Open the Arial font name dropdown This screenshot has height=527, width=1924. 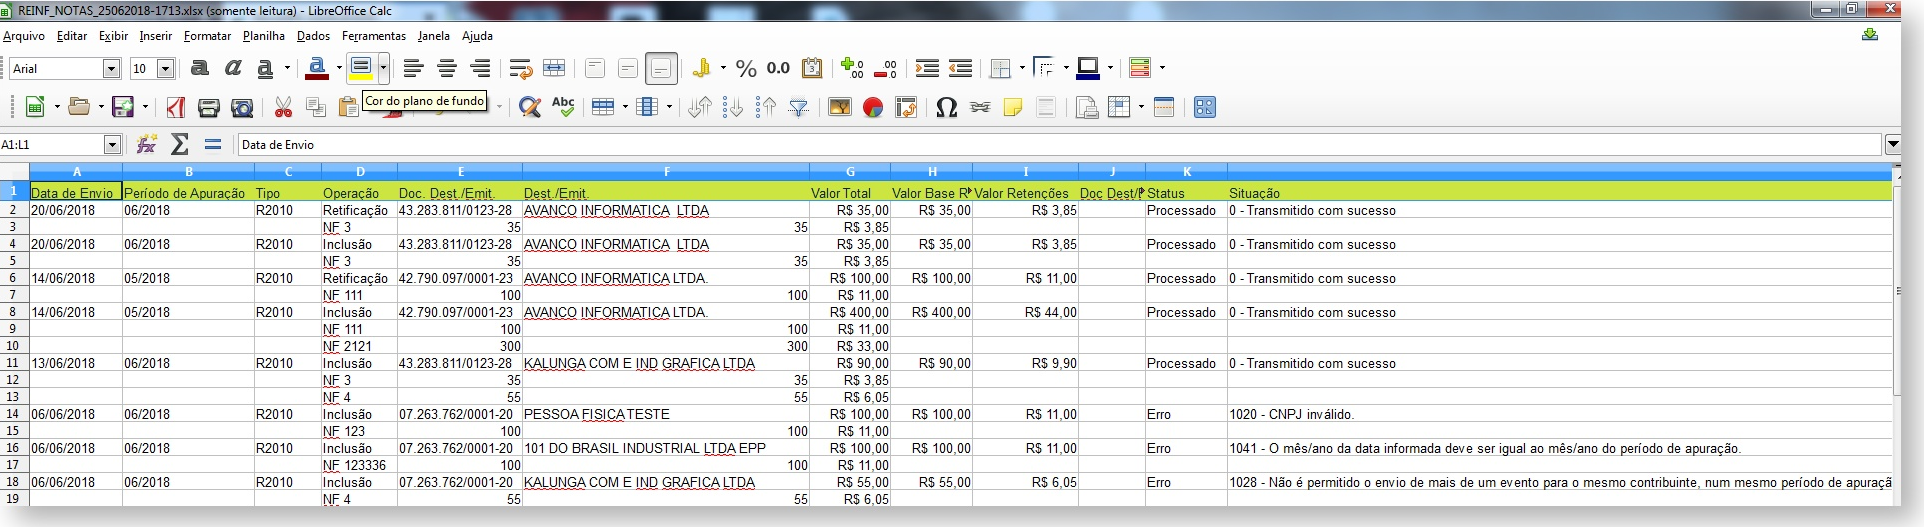click(x=112, y=68)
